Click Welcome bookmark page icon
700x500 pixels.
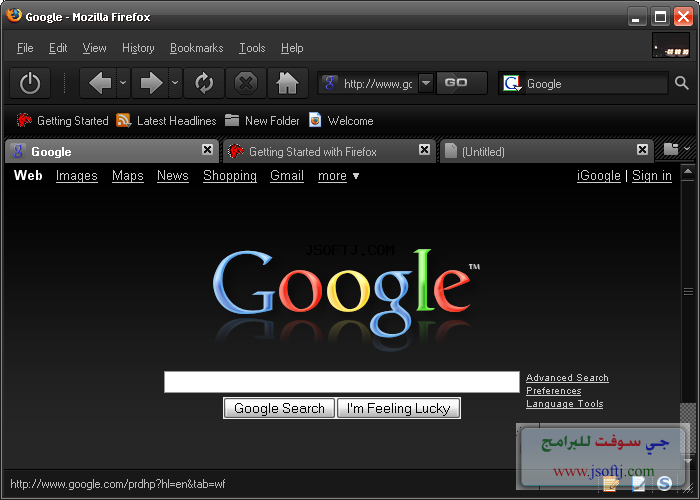click(315, 121)
